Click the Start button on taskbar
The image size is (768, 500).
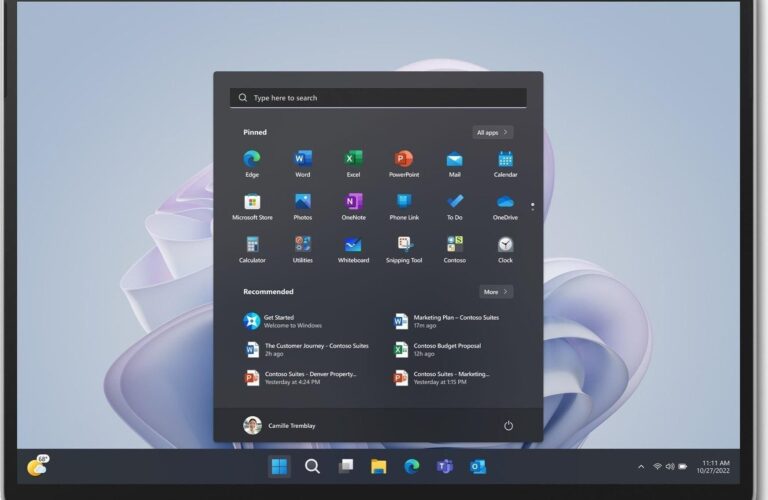(279, 467)
